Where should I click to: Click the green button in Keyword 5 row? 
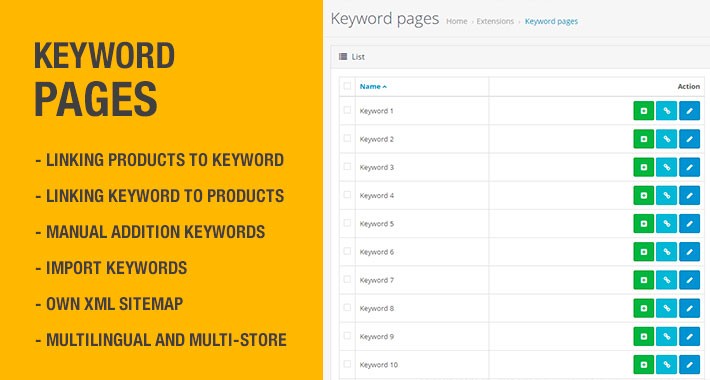pyautogui.click(x=643, y=224)
